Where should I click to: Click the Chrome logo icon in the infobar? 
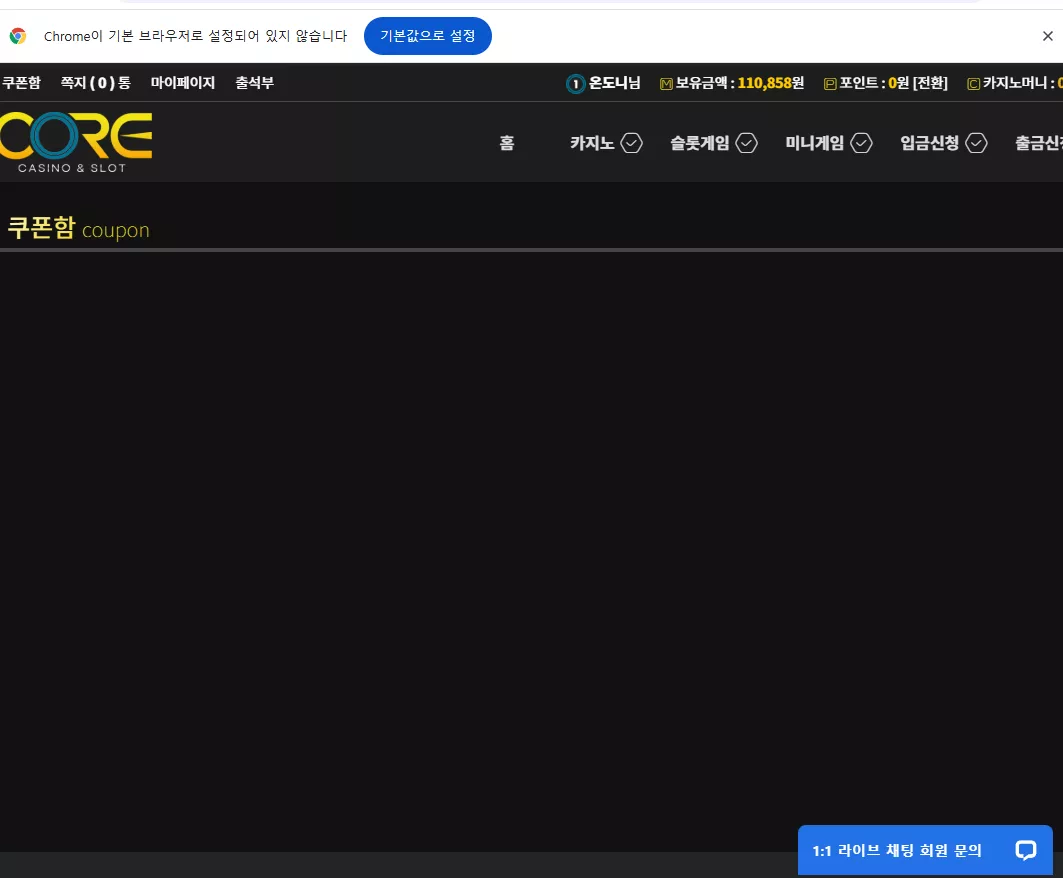(18, 36)
